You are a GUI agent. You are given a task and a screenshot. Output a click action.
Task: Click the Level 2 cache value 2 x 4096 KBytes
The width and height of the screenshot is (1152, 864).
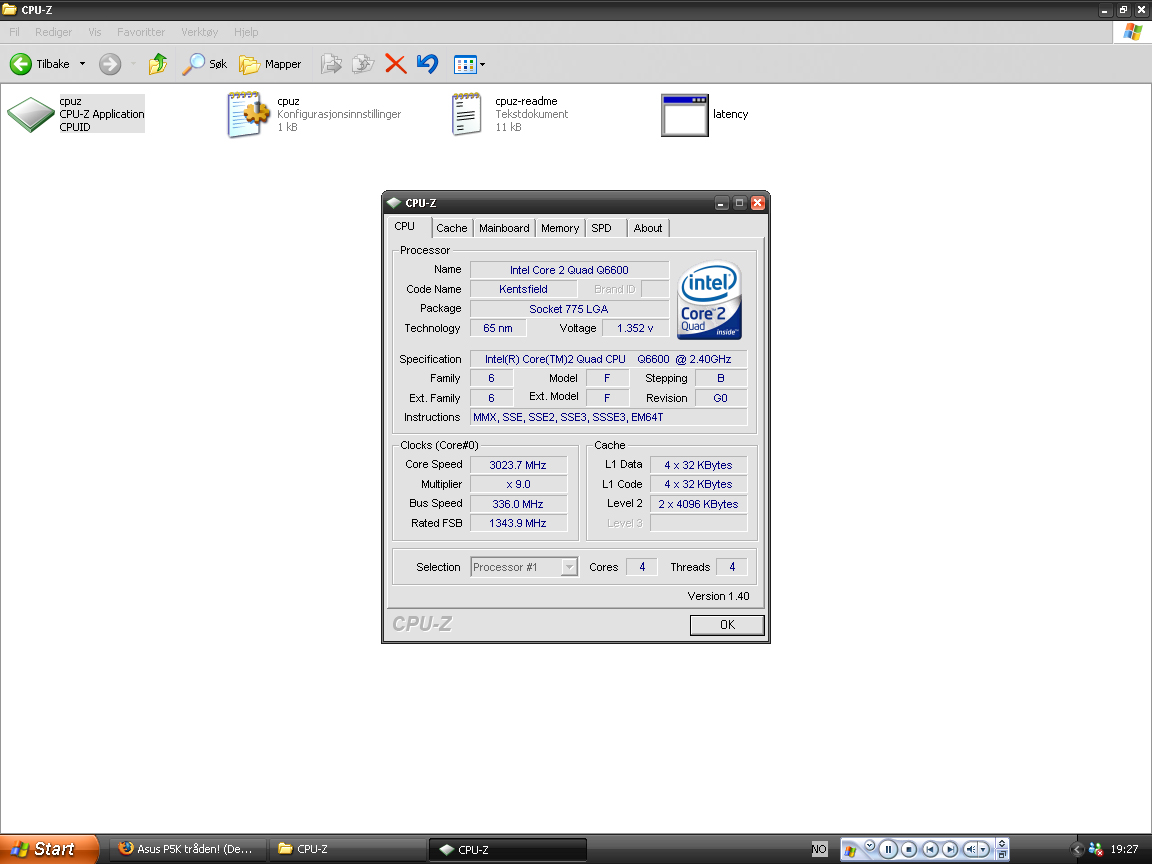click(x=699, y=504)
